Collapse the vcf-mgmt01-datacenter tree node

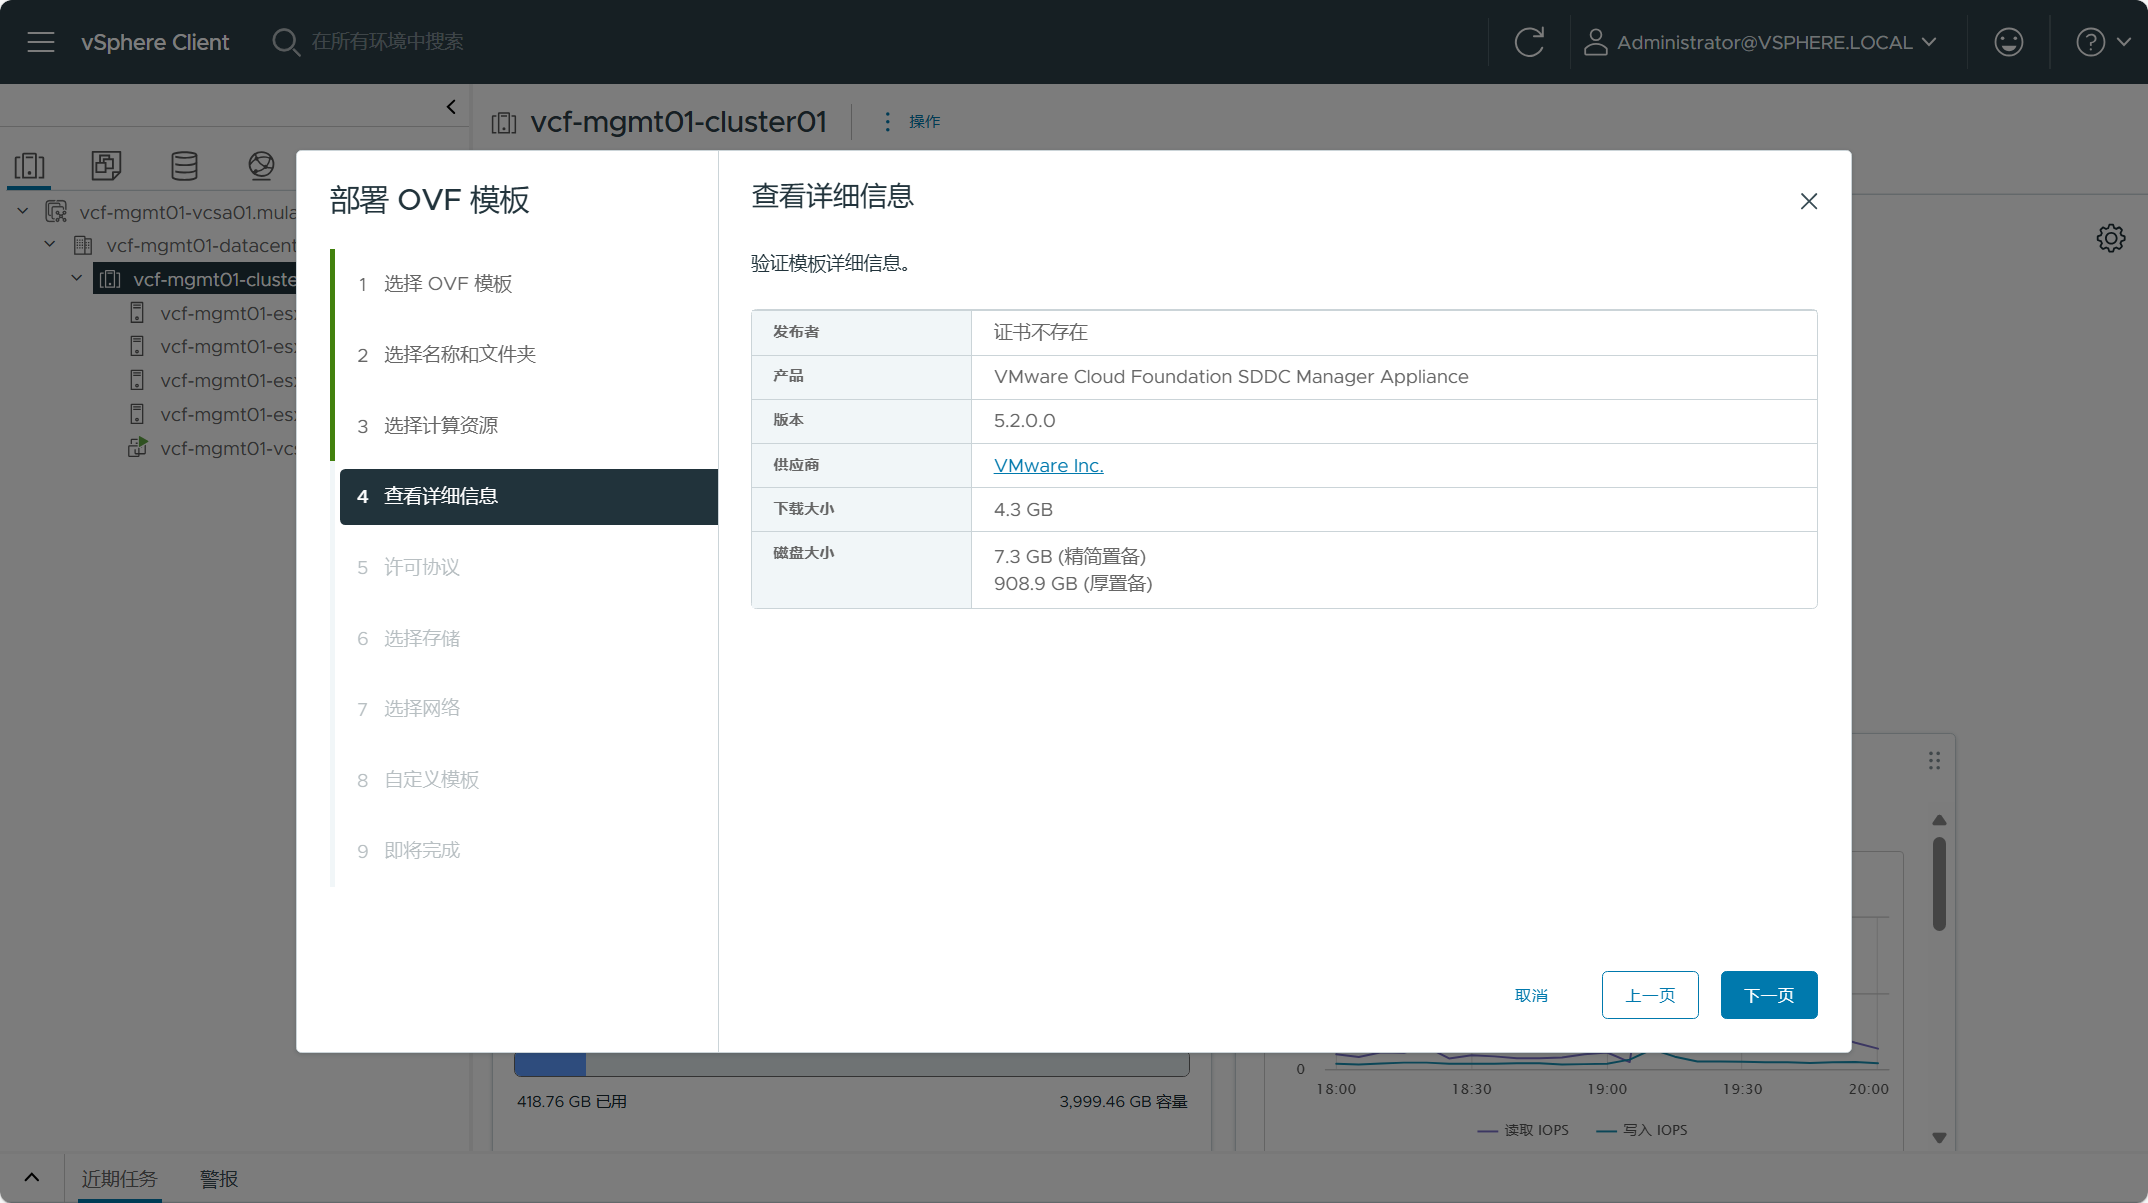tap(50, 245)
